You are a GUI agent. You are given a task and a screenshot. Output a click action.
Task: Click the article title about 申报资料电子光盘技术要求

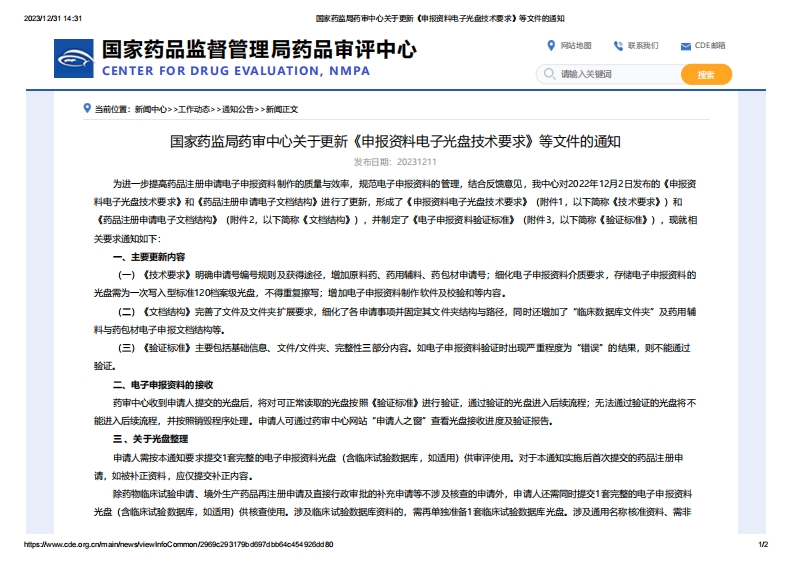[x=395, y=141]
